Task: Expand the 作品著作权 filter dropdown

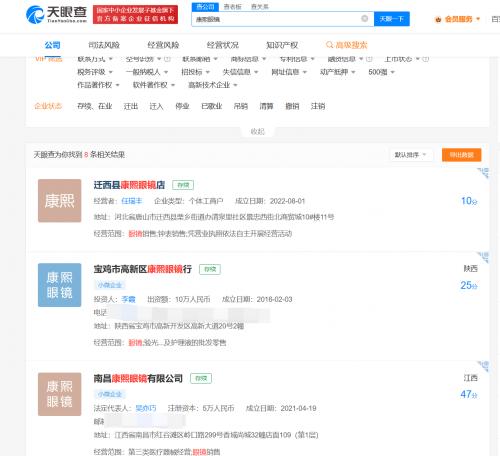Action: [x=98, y=85]
